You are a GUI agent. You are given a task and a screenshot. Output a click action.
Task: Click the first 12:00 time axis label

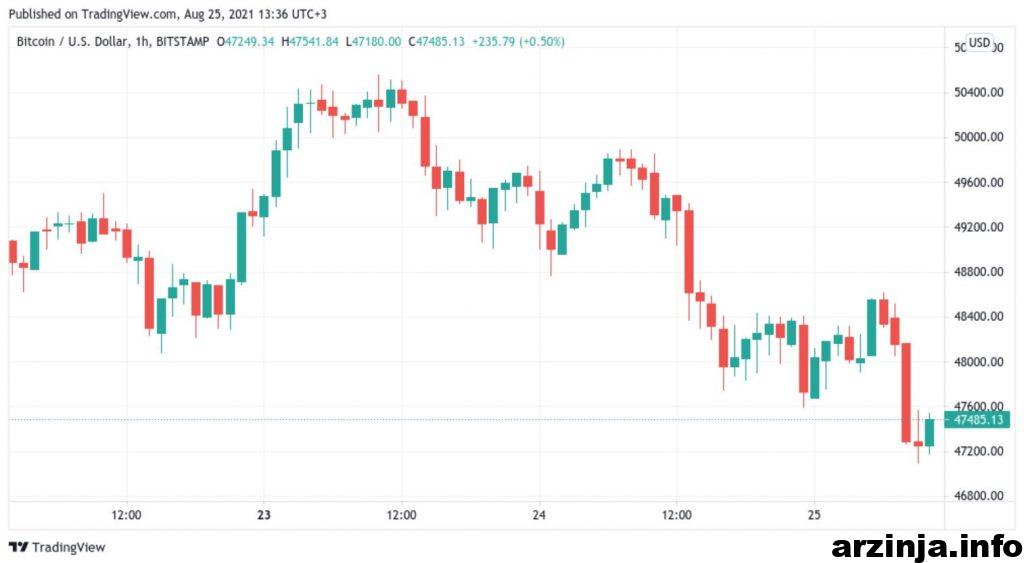pos(126,515)
